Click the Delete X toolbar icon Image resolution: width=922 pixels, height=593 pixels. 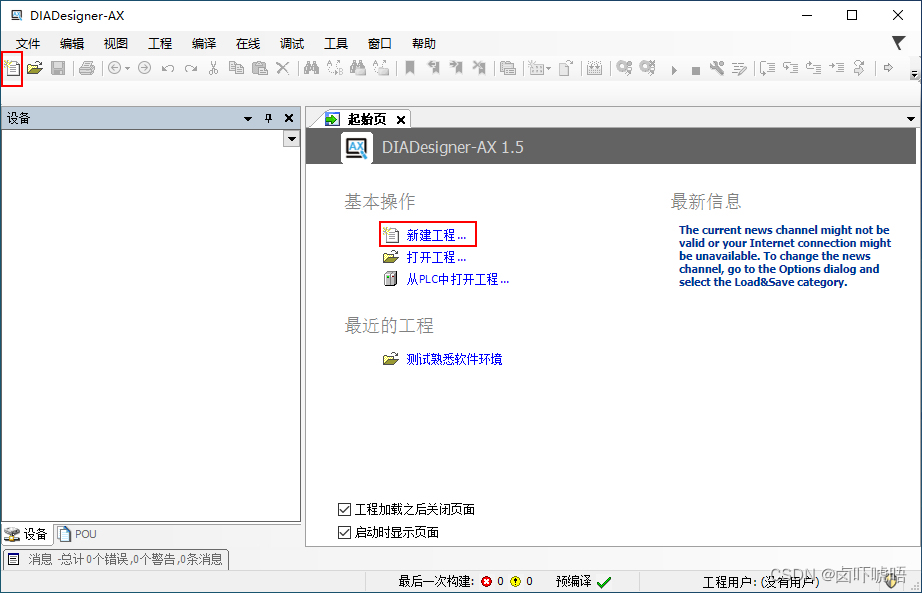283,68
